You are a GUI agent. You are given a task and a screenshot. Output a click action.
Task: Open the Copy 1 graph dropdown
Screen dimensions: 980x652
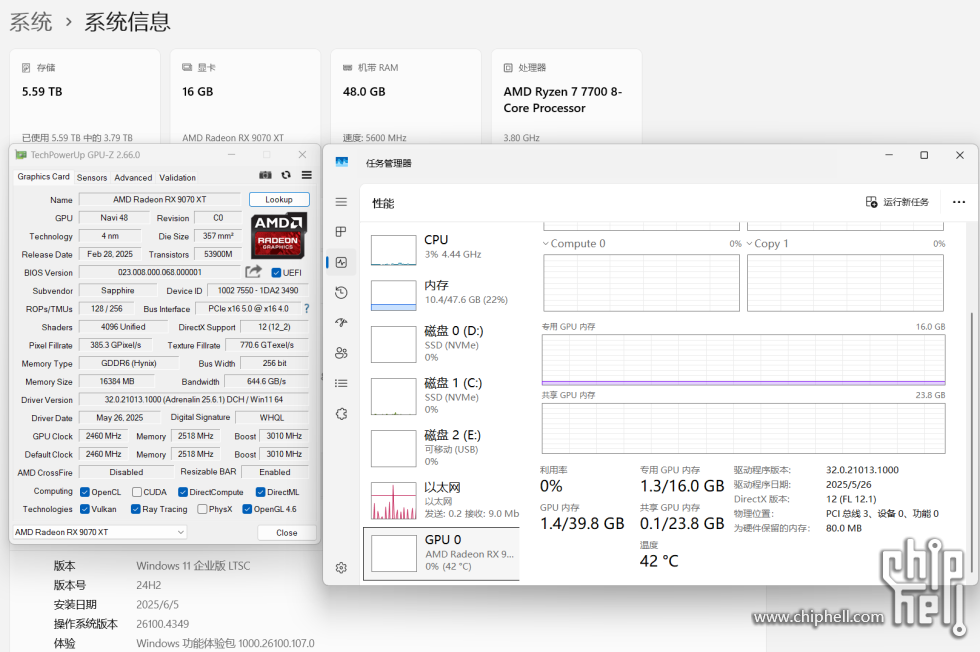[749, 243]
